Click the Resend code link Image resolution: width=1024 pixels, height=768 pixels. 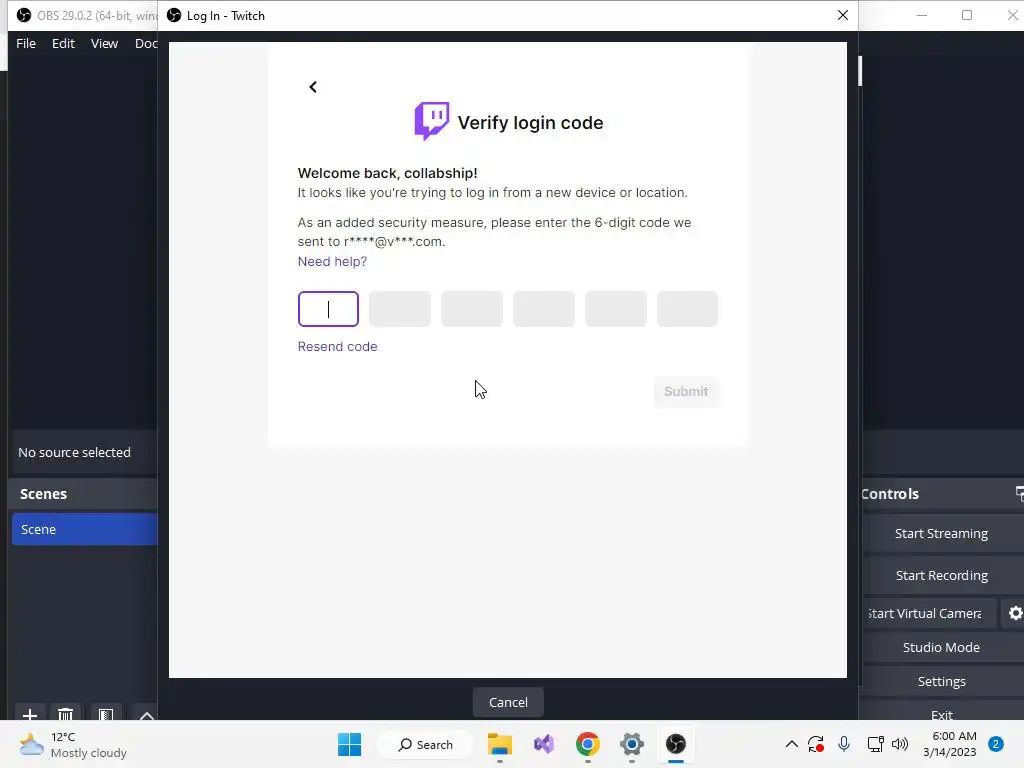[x=338, y=347]
